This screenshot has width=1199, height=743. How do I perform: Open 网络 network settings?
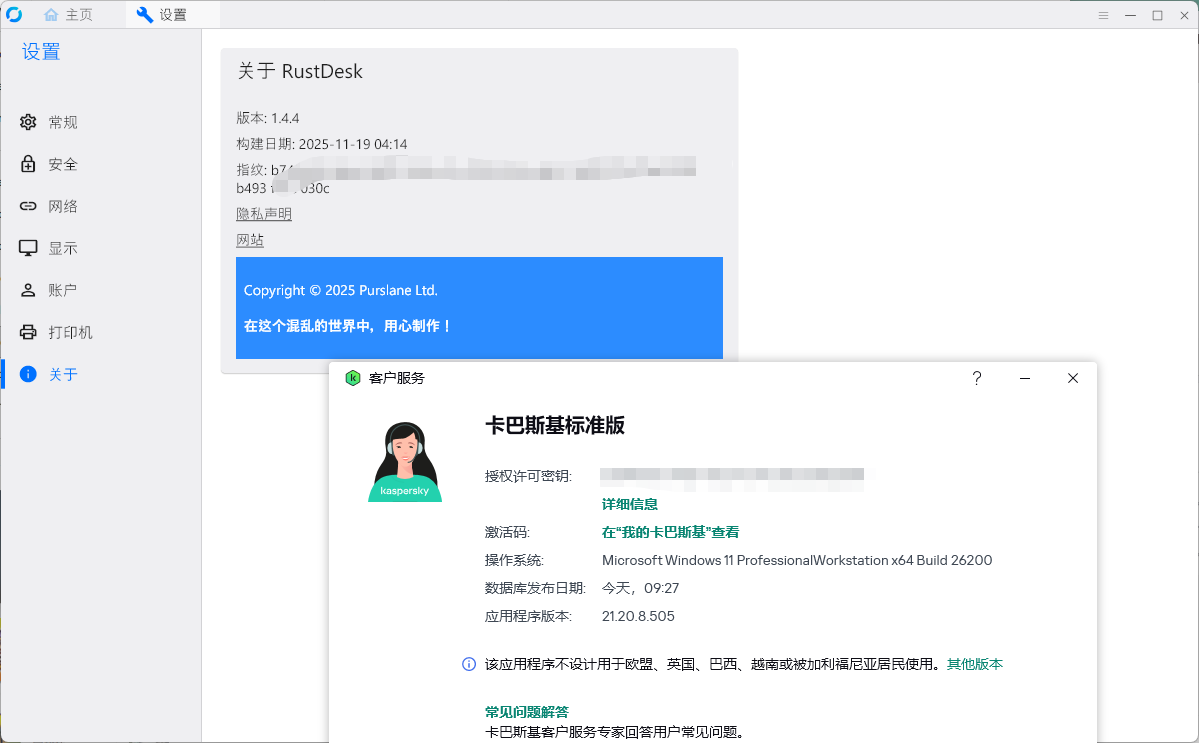coord(63,206)
